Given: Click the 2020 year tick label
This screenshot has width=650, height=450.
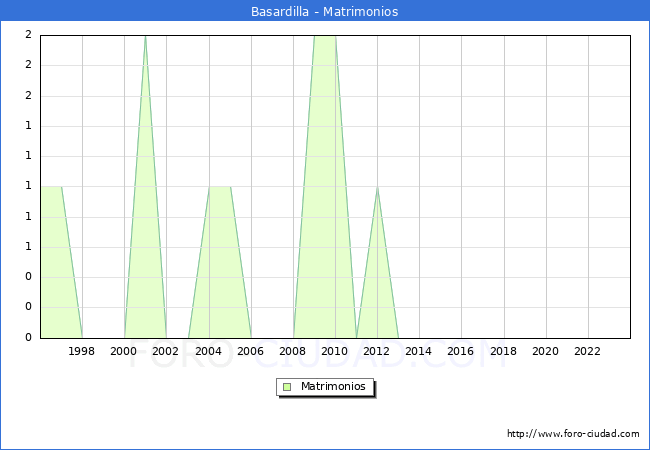Looking at the screenshot, I should tap(545, 351).
